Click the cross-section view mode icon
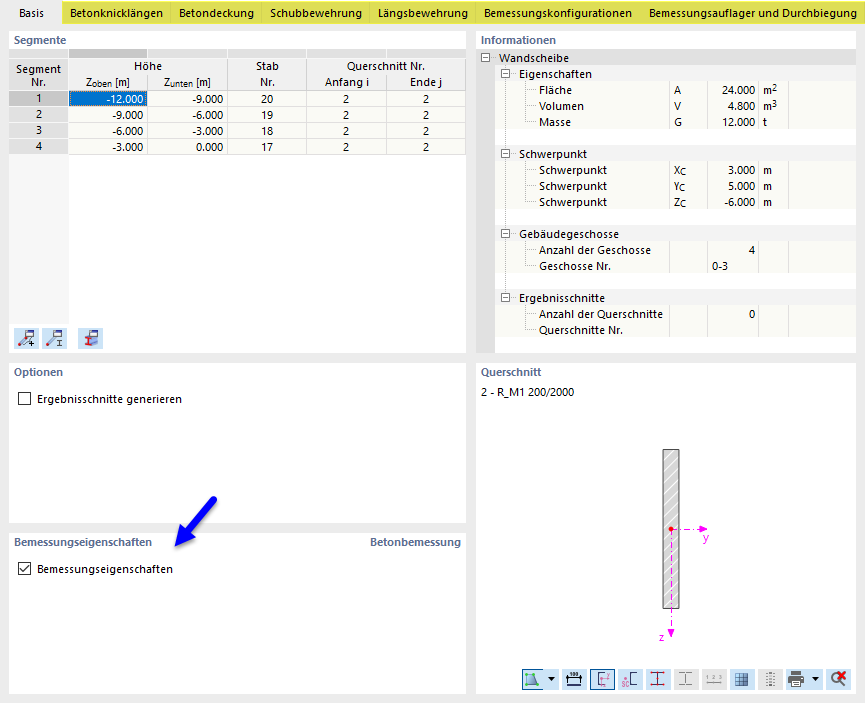865x703 pixels. [532, 679]
